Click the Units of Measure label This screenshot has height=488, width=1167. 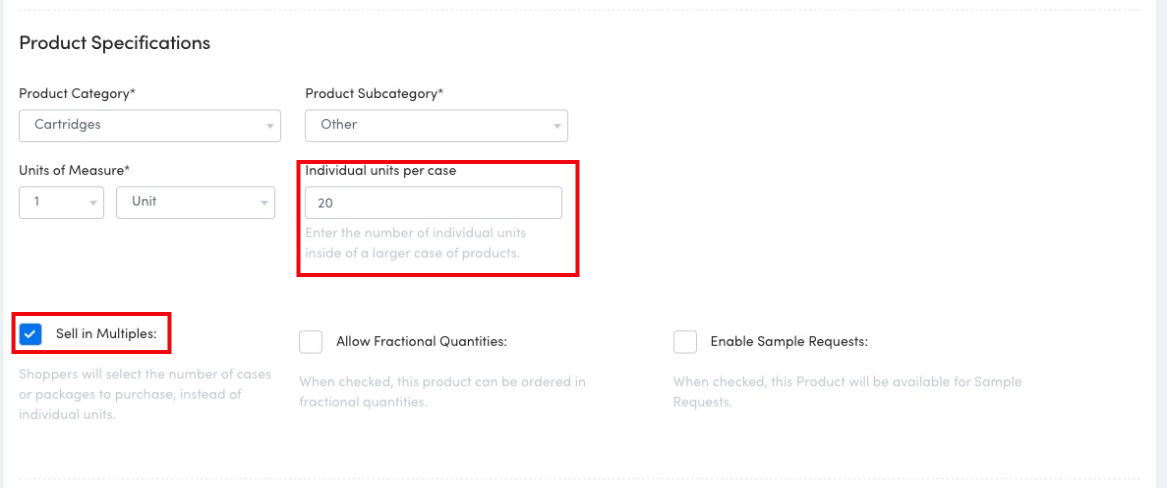tap(74, 171)
